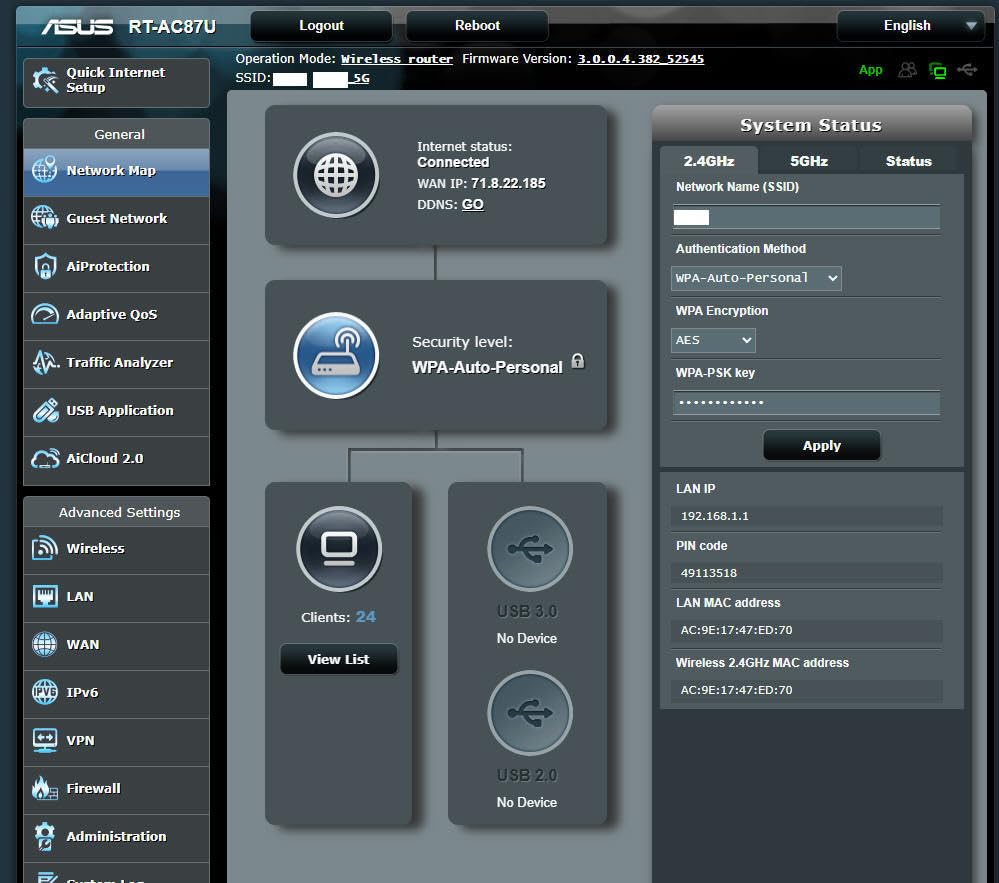Click the Network Name (SSID) field

(x=806, y=217)
